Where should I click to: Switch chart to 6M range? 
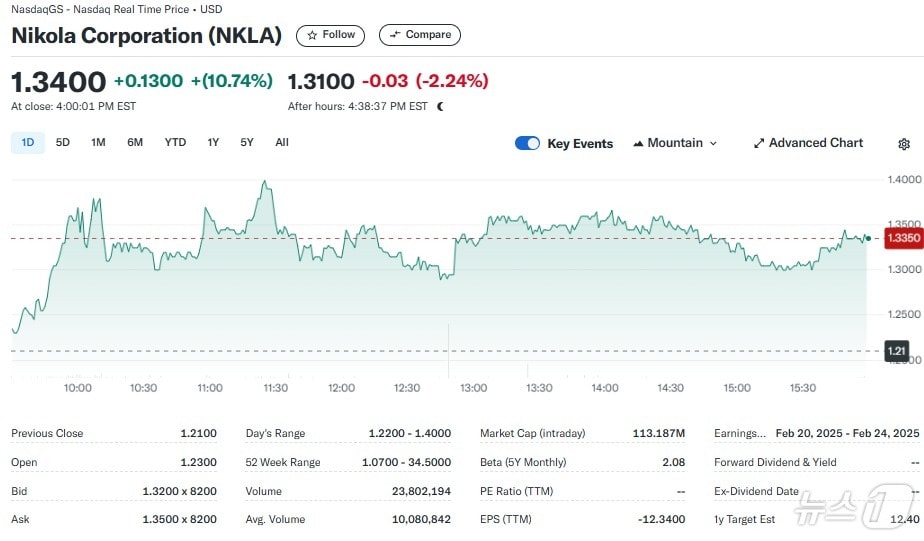tap(135, 142)
